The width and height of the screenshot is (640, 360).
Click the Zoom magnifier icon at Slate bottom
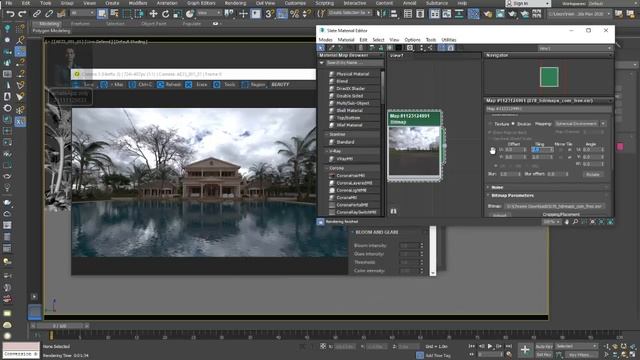pos(575,222)
